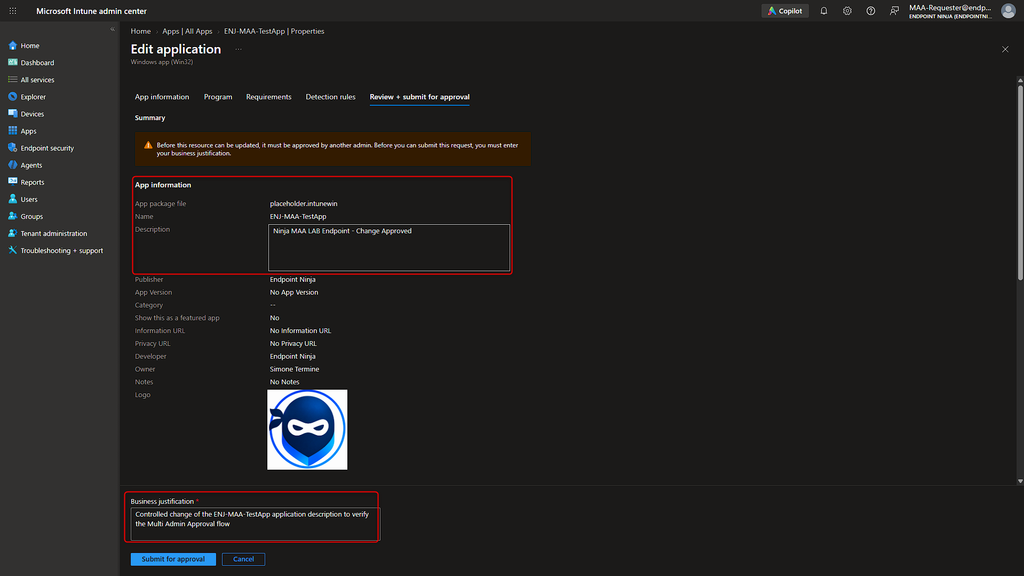This screenshot has height=576, width=1024.
Task: Click Troubleshooting + support wrench icon
Action: click(x=12, y=250)
